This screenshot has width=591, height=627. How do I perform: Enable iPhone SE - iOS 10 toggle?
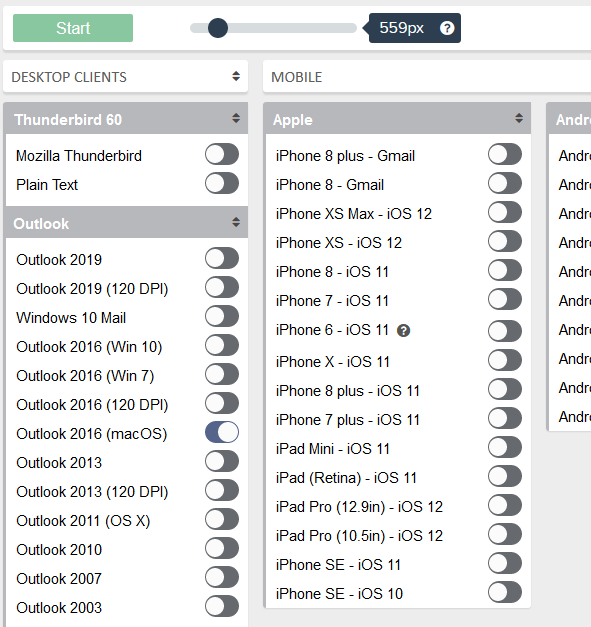(x=505, y=592)
